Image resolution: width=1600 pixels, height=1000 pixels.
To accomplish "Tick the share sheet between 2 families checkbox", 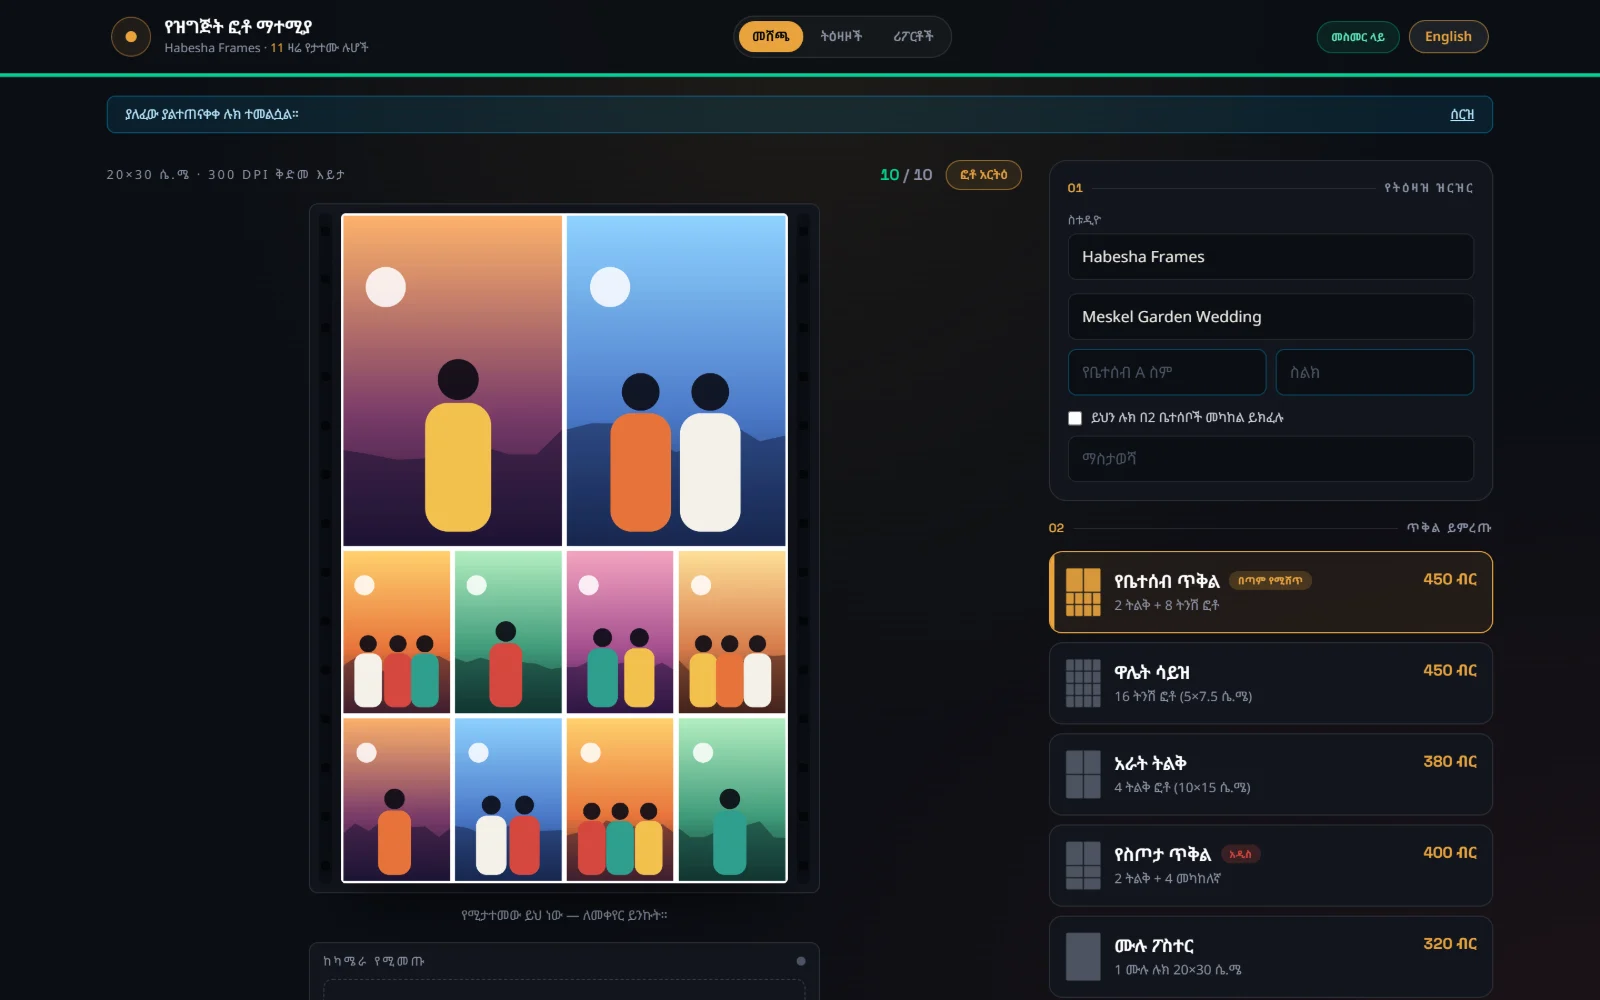I will [x=1075, y=418].
